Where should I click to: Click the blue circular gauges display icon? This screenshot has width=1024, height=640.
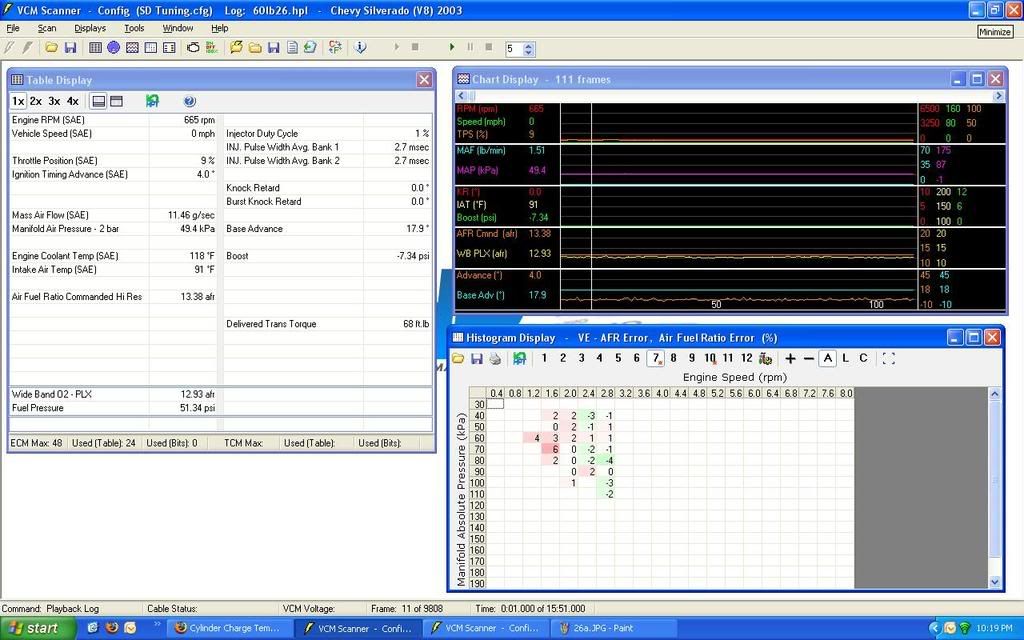pos(113,47)
